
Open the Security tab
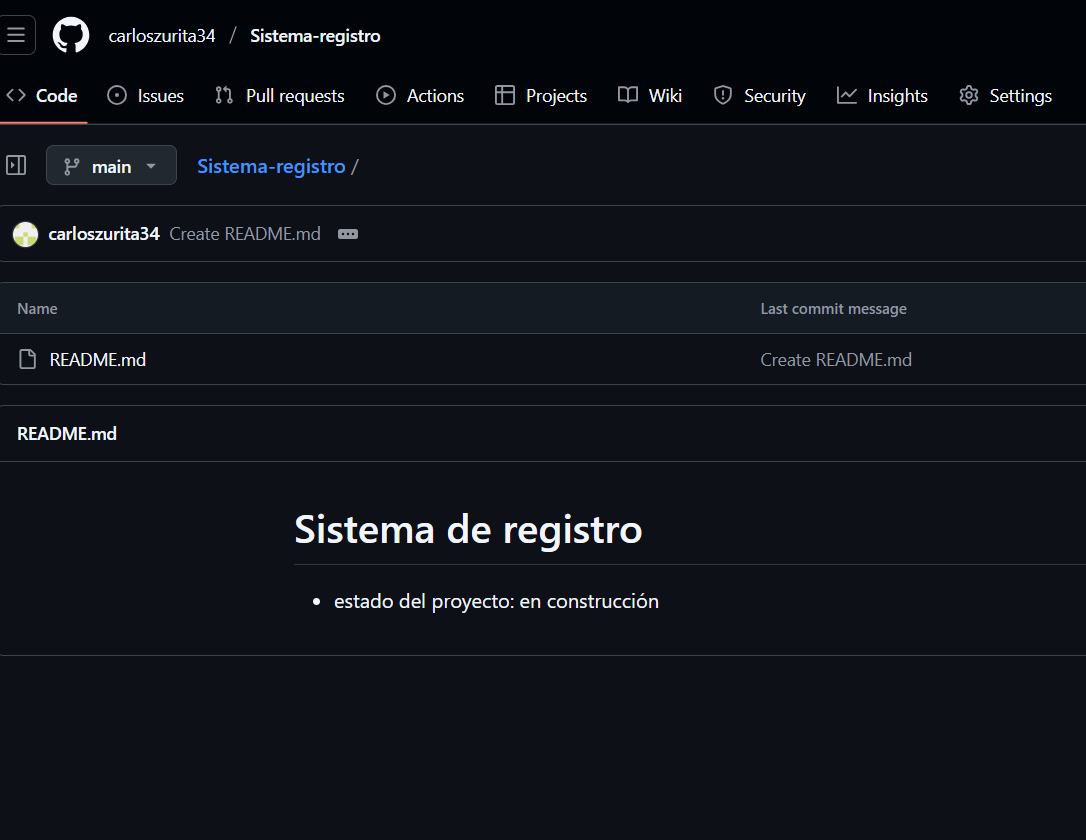pyautogui.click(x=760, y=96)
